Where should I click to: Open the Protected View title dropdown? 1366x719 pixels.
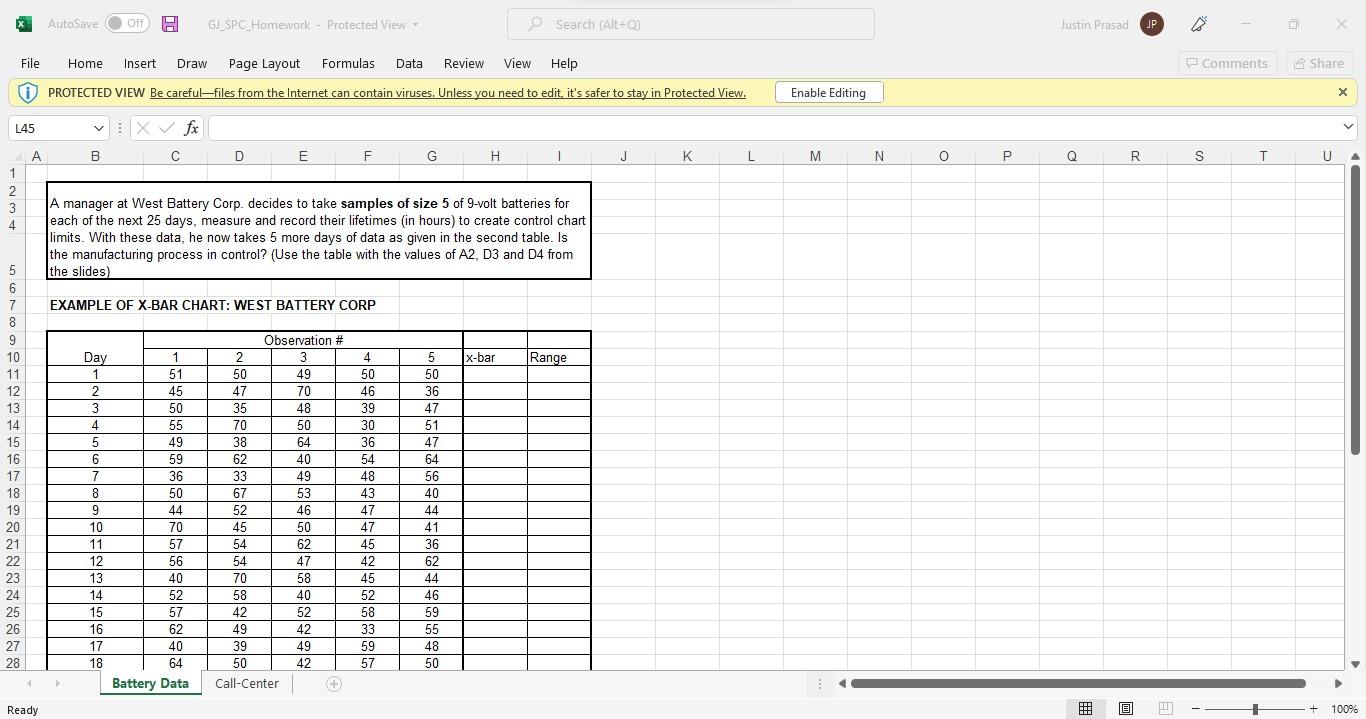[415, 25]
